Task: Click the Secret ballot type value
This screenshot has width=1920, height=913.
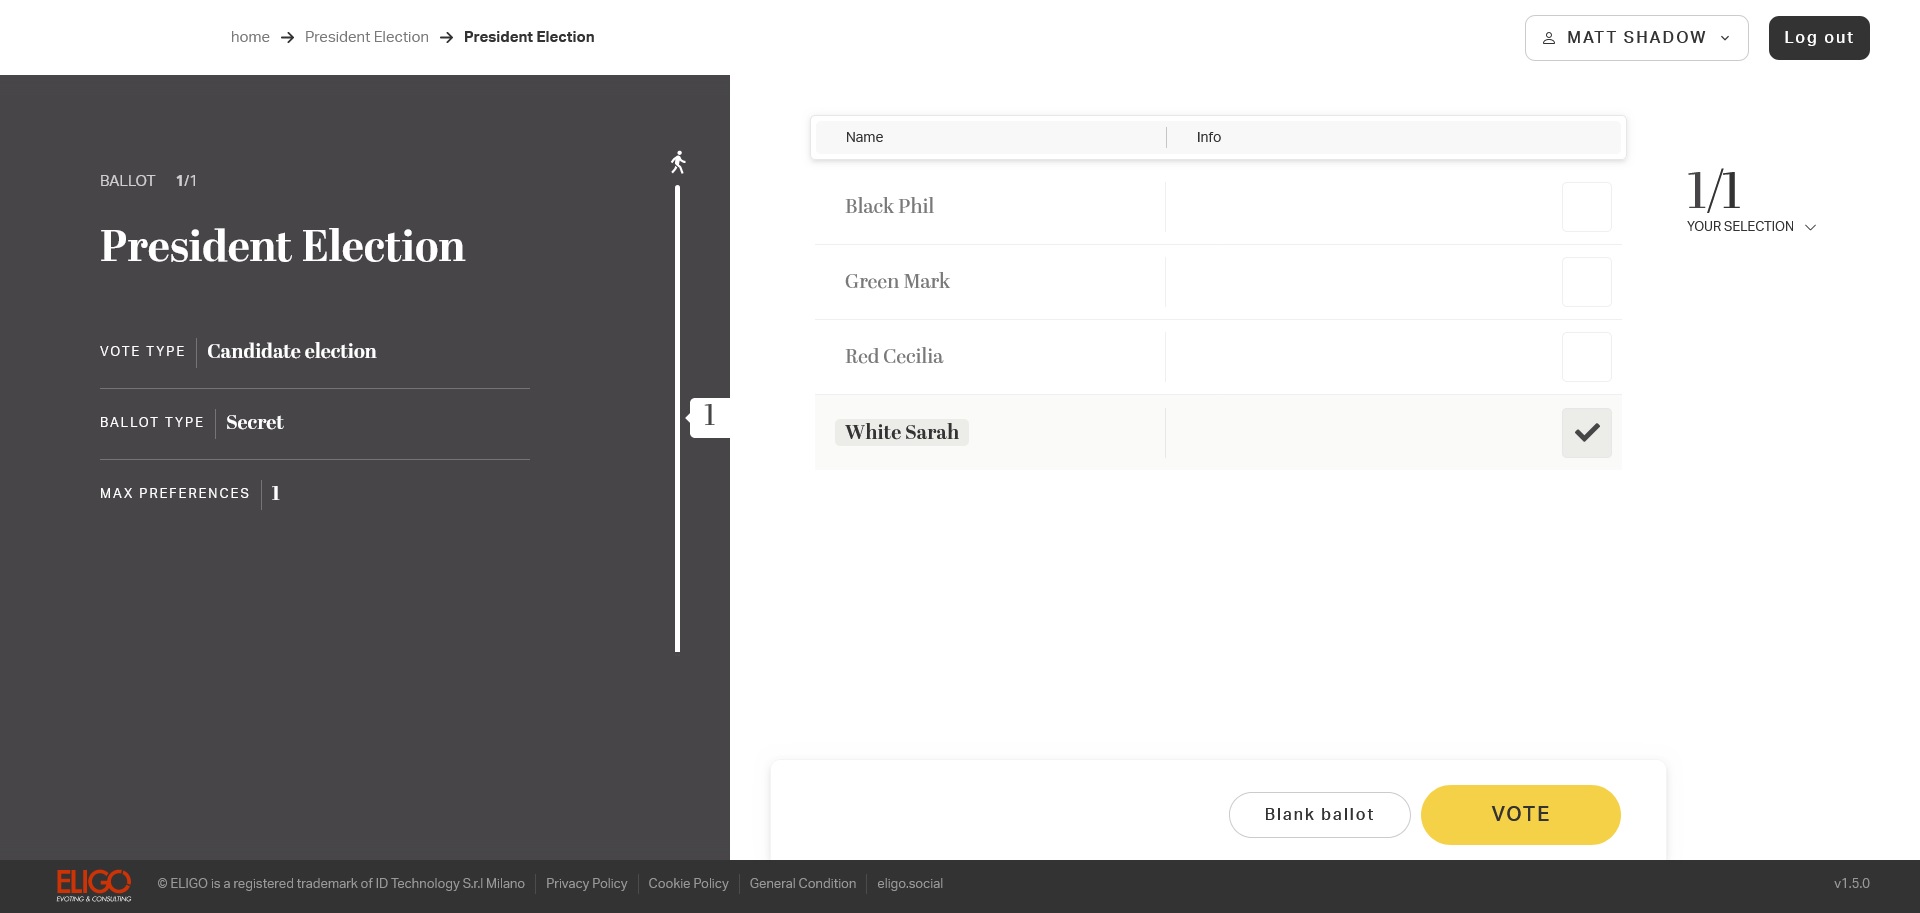Action: [255, 422]
